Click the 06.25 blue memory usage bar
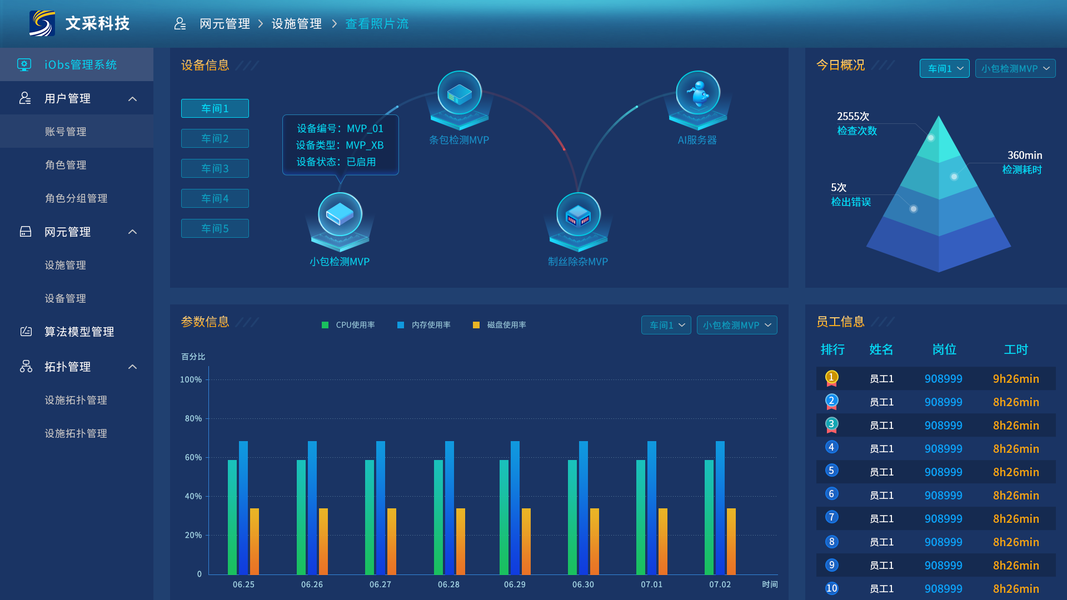The height and width of the screenshot is (600, 1067). (244, 507)
